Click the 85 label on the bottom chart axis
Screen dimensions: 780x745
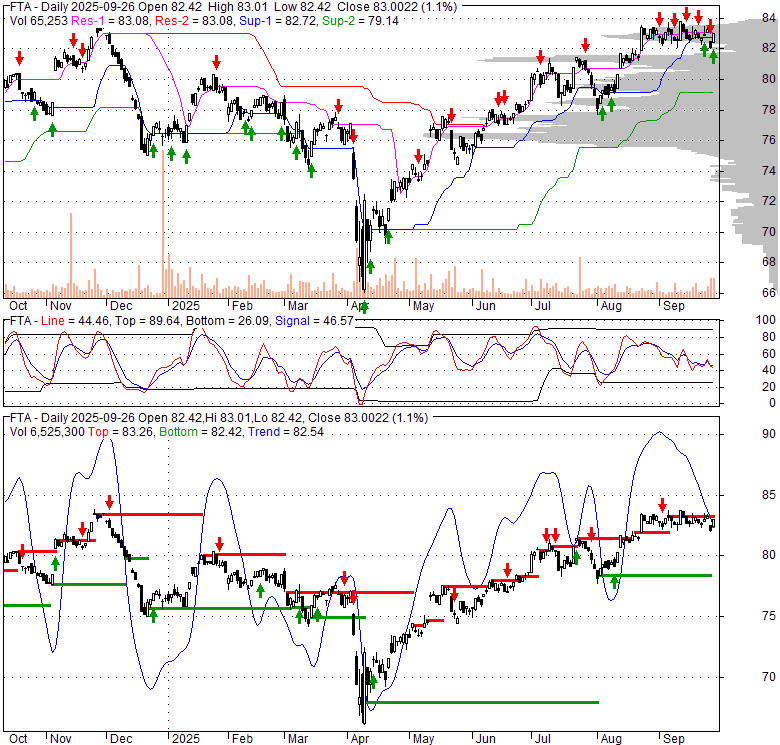tap(769, 495)
